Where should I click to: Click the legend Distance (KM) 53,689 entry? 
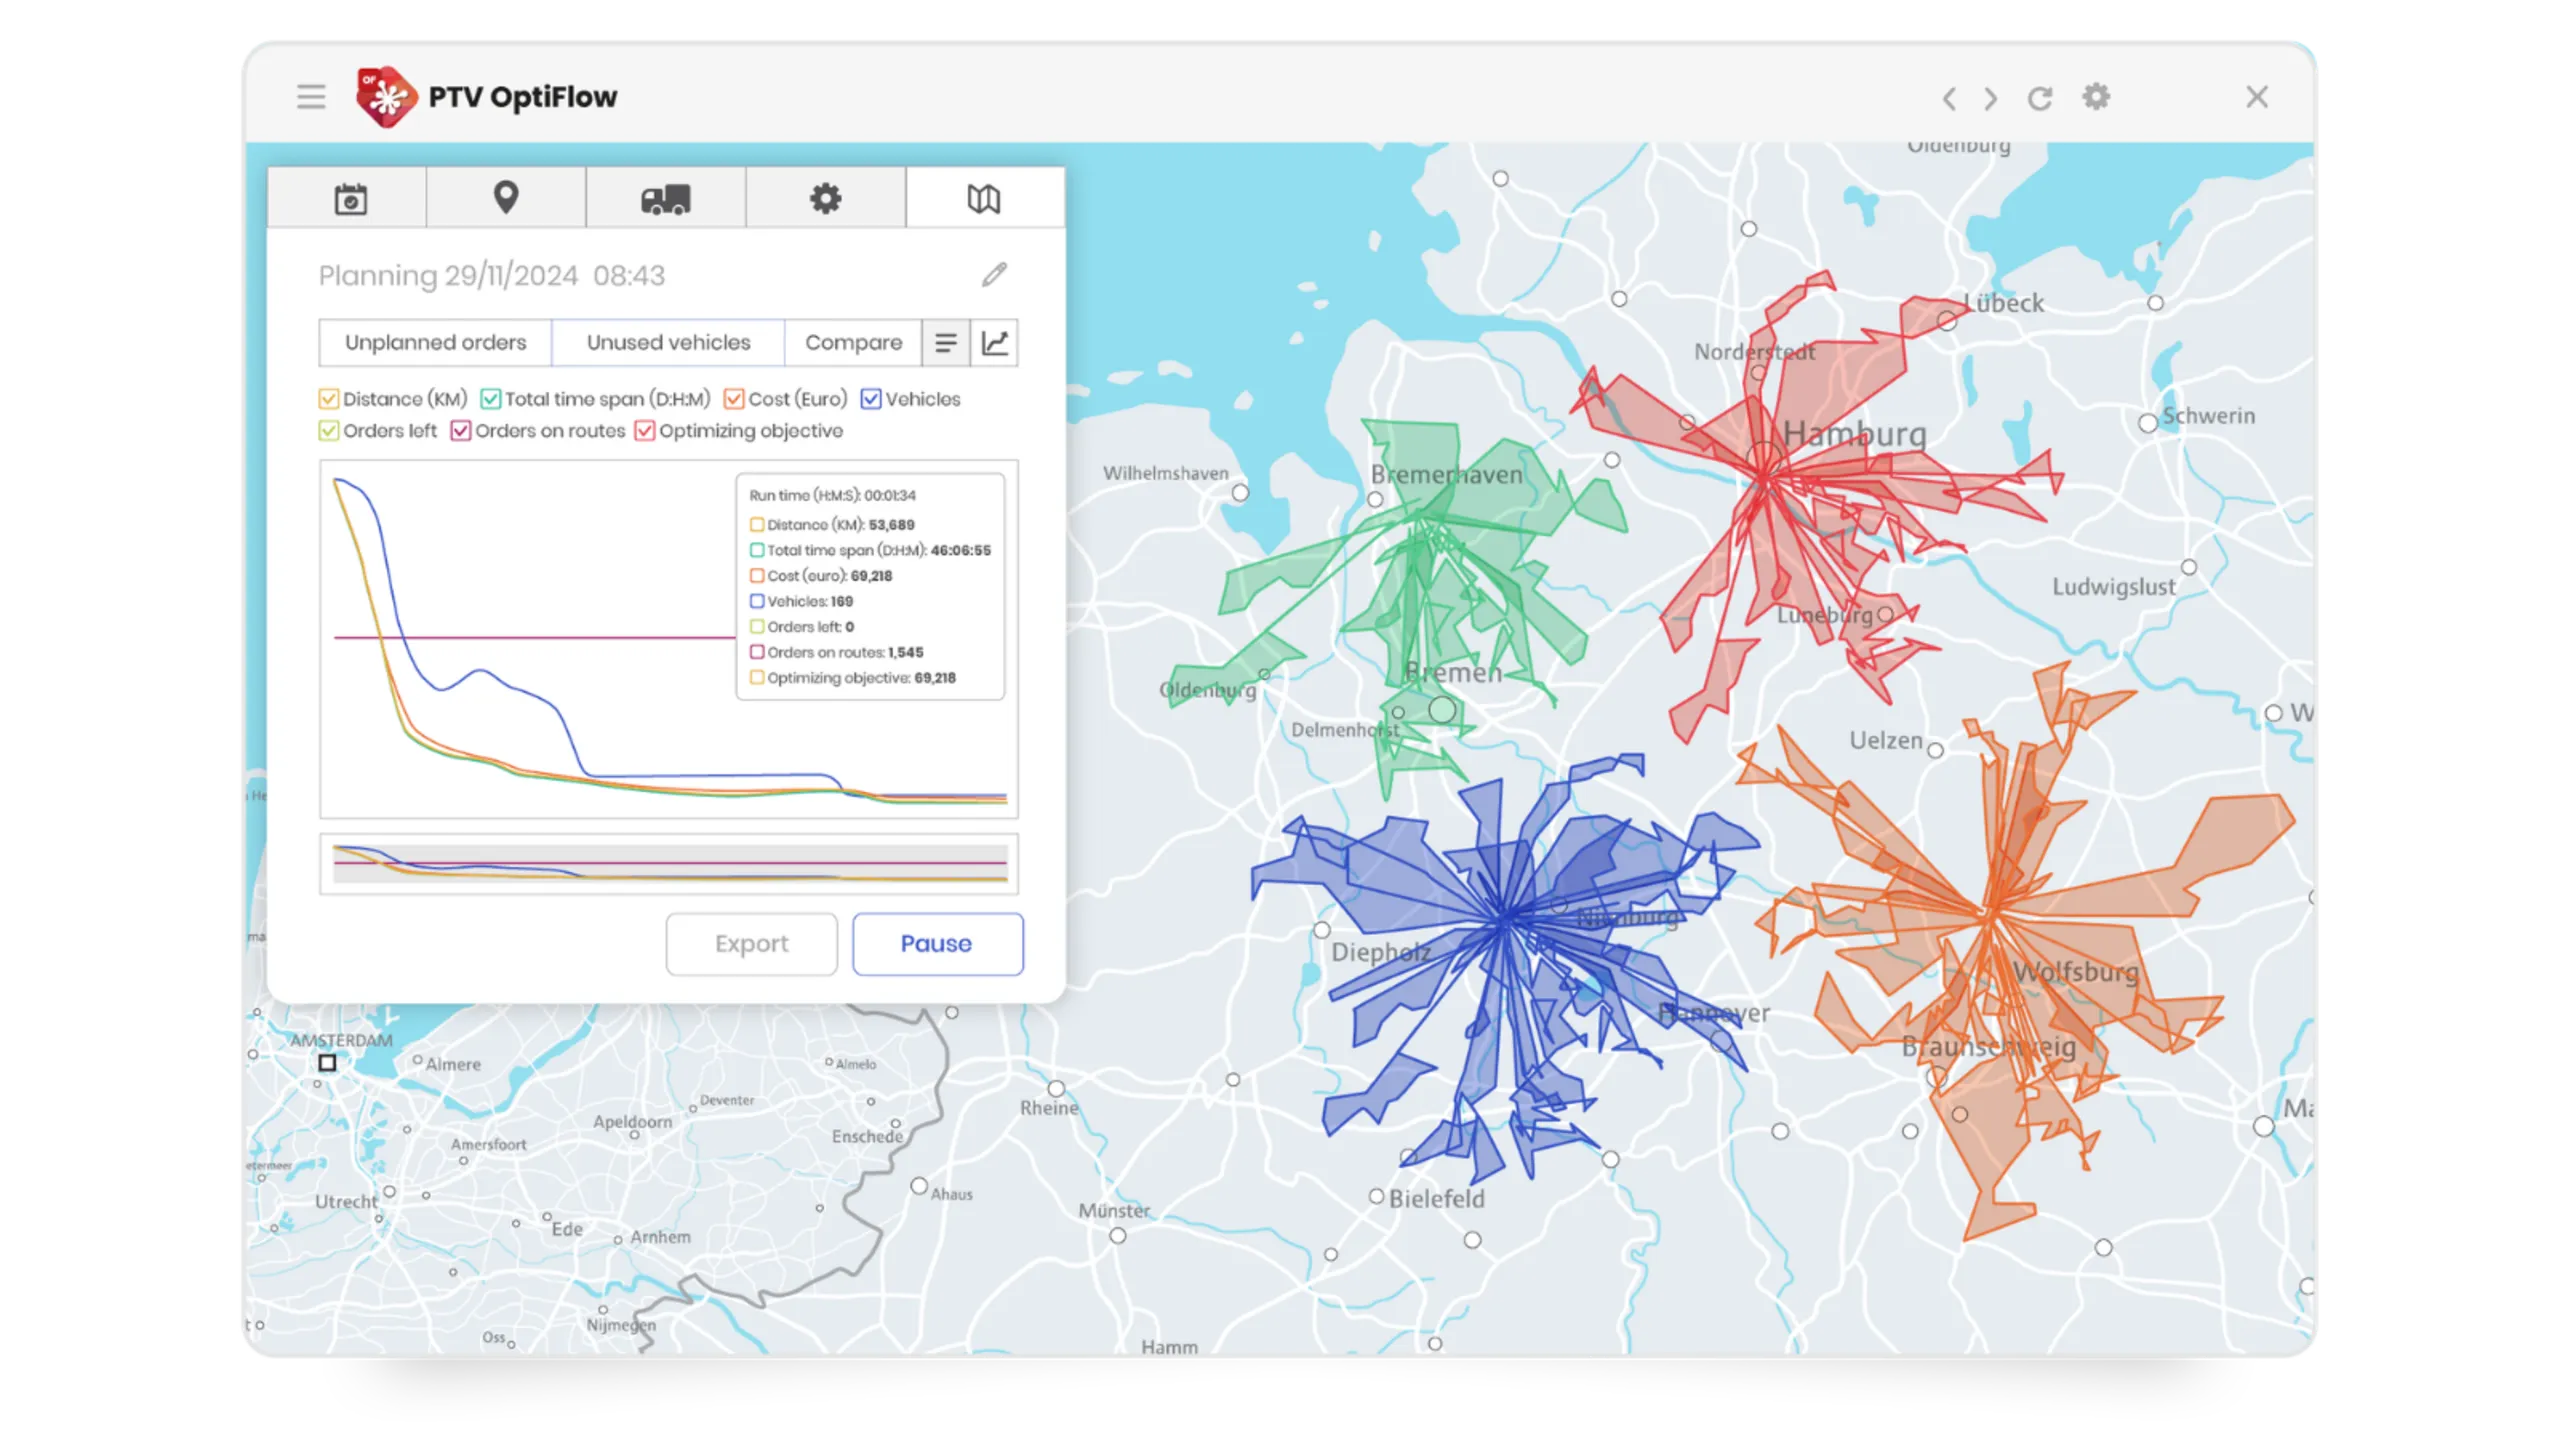click(x=832, y=525)
